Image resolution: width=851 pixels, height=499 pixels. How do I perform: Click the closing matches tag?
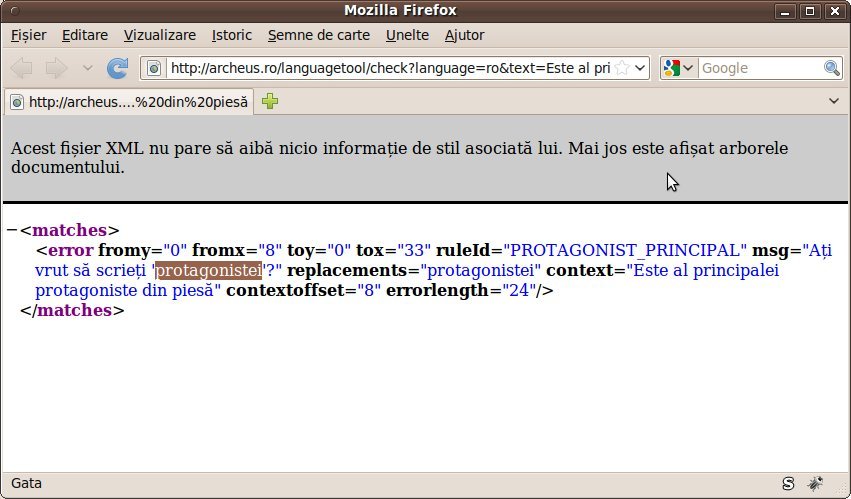[x=72, y=310]
